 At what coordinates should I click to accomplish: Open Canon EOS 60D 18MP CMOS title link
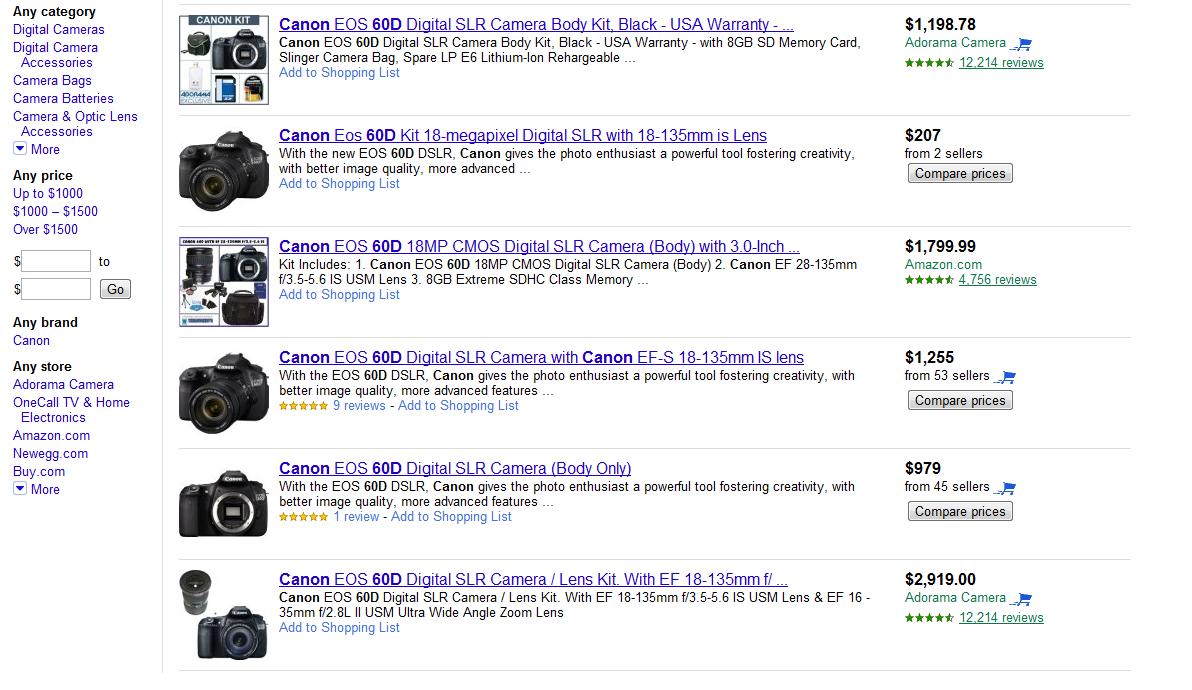(x=539, y=246)
